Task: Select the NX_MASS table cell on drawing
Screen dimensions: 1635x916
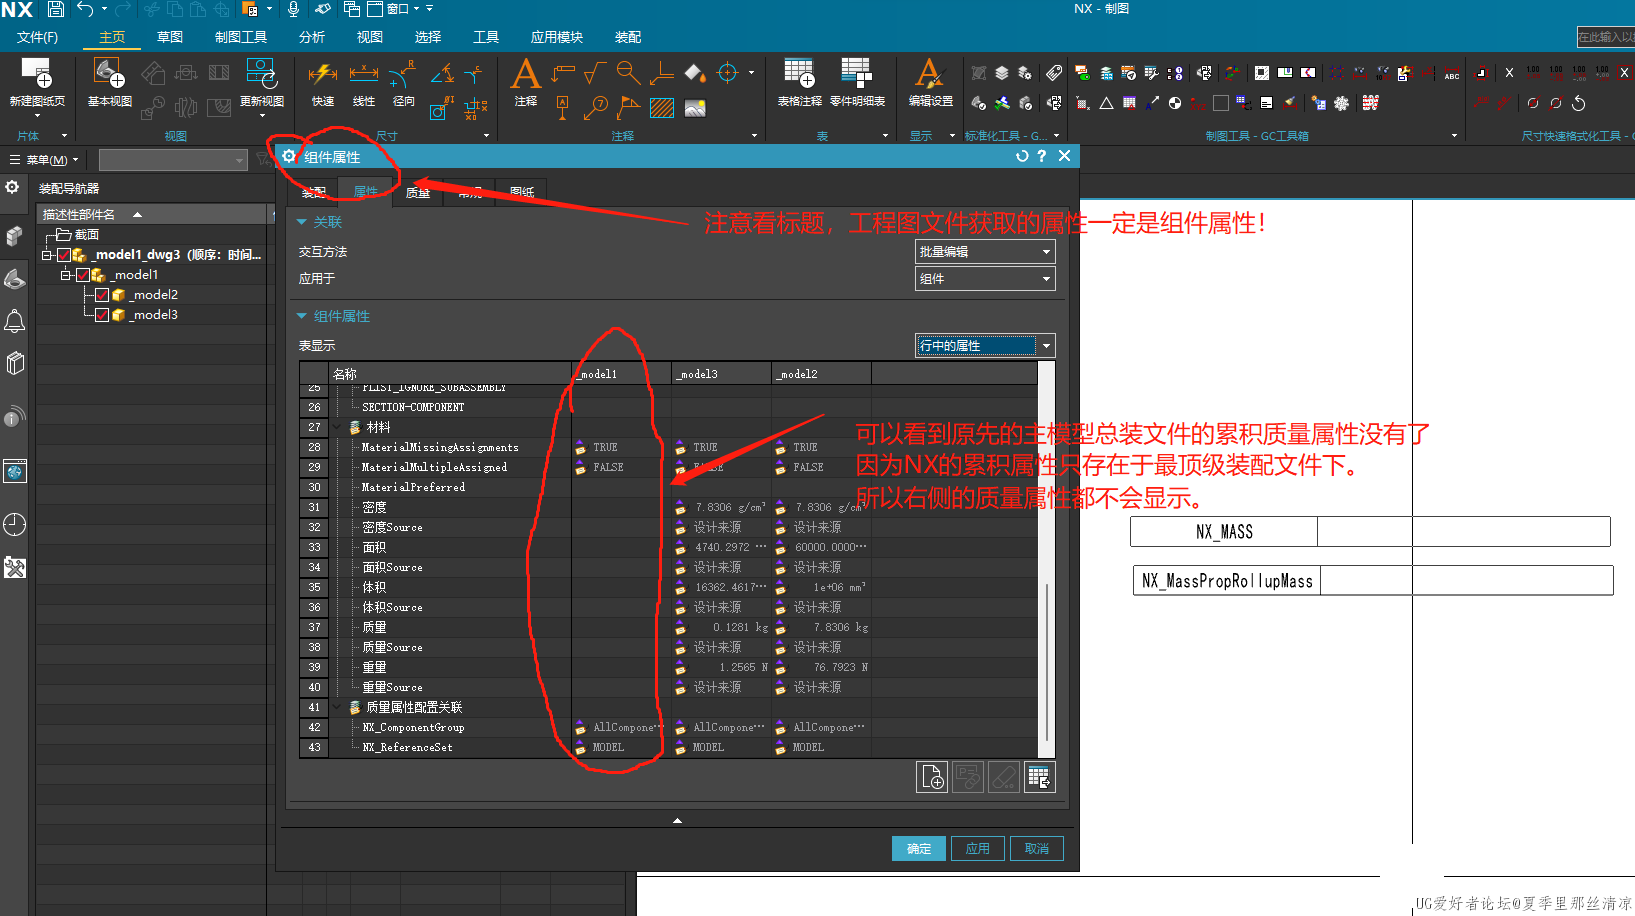Action: pyautogui.click(x=1224, y=532)
